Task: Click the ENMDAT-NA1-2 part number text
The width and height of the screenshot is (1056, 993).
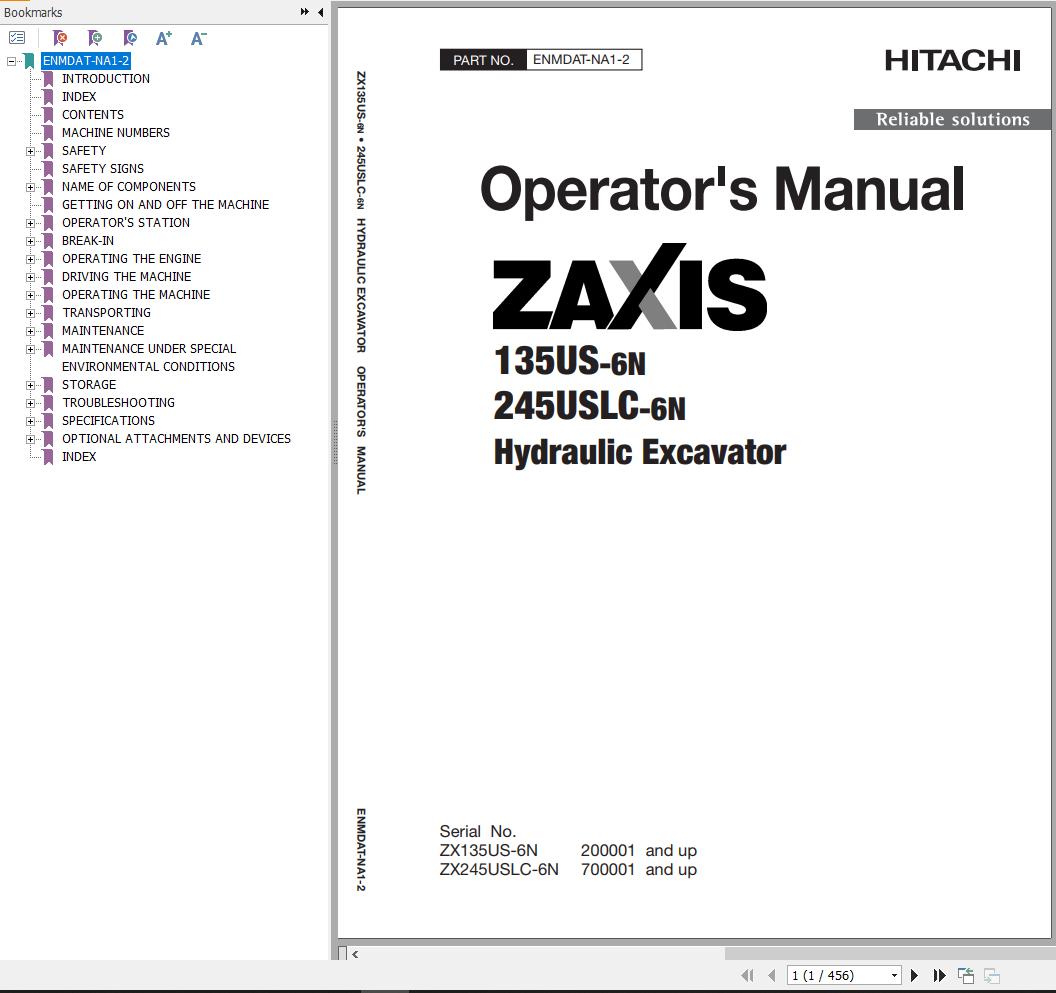Action: click(x=581, y=59)
